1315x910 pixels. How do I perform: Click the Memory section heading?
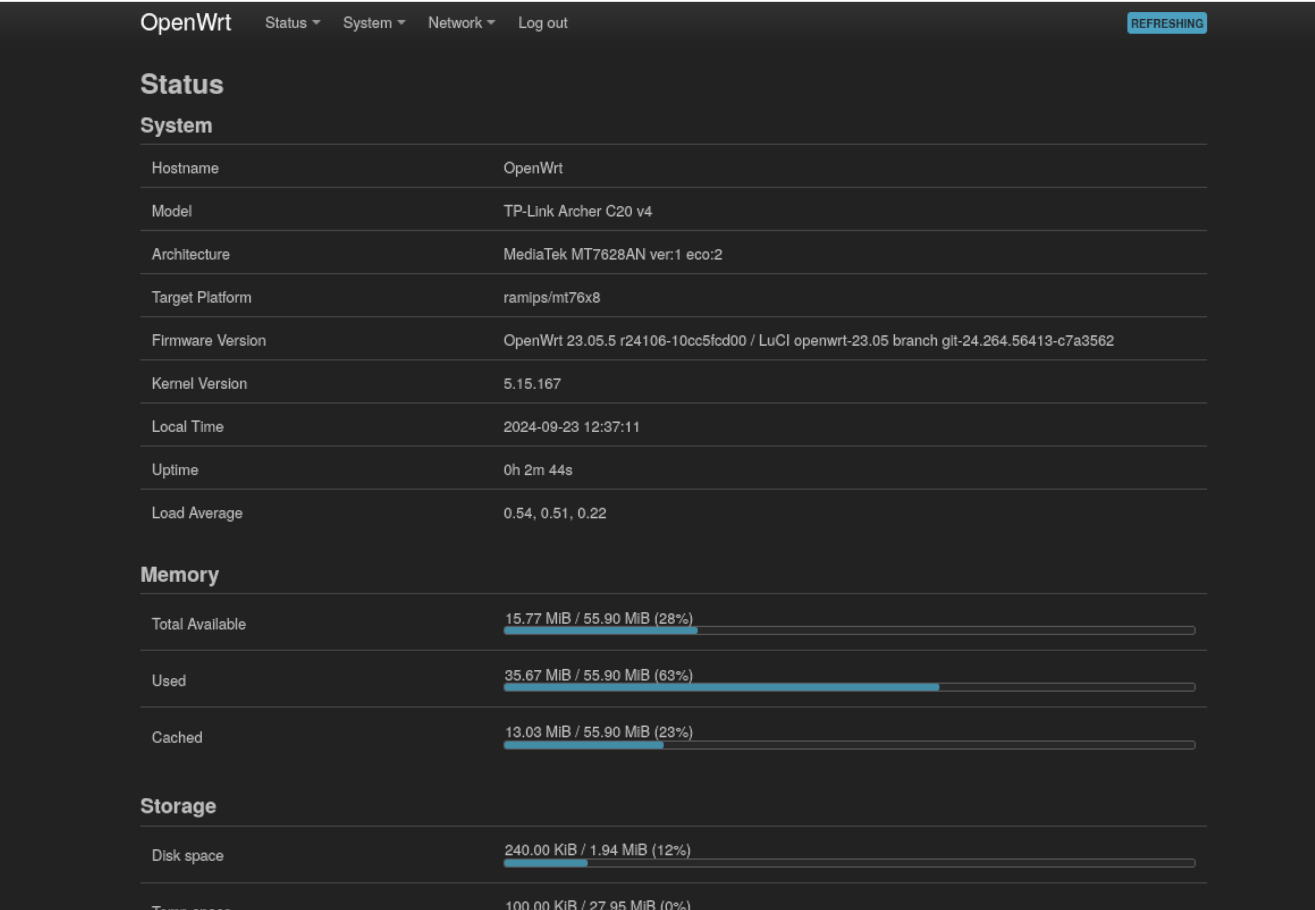coord(180,575)
